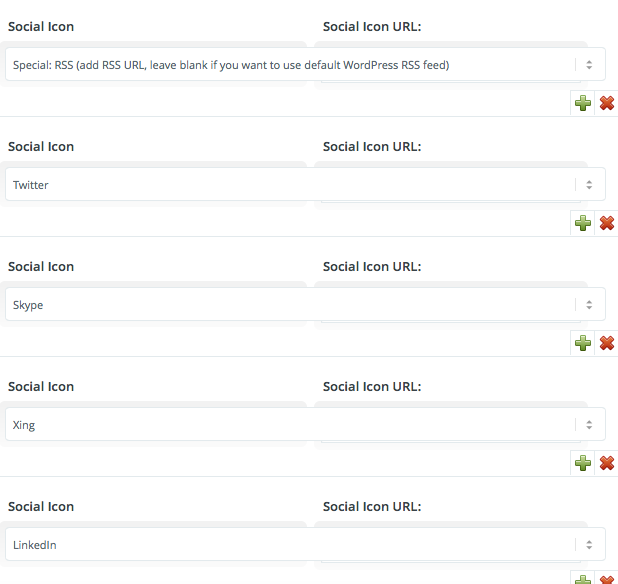Open the LinkedIn social icon dropdown

305,544
